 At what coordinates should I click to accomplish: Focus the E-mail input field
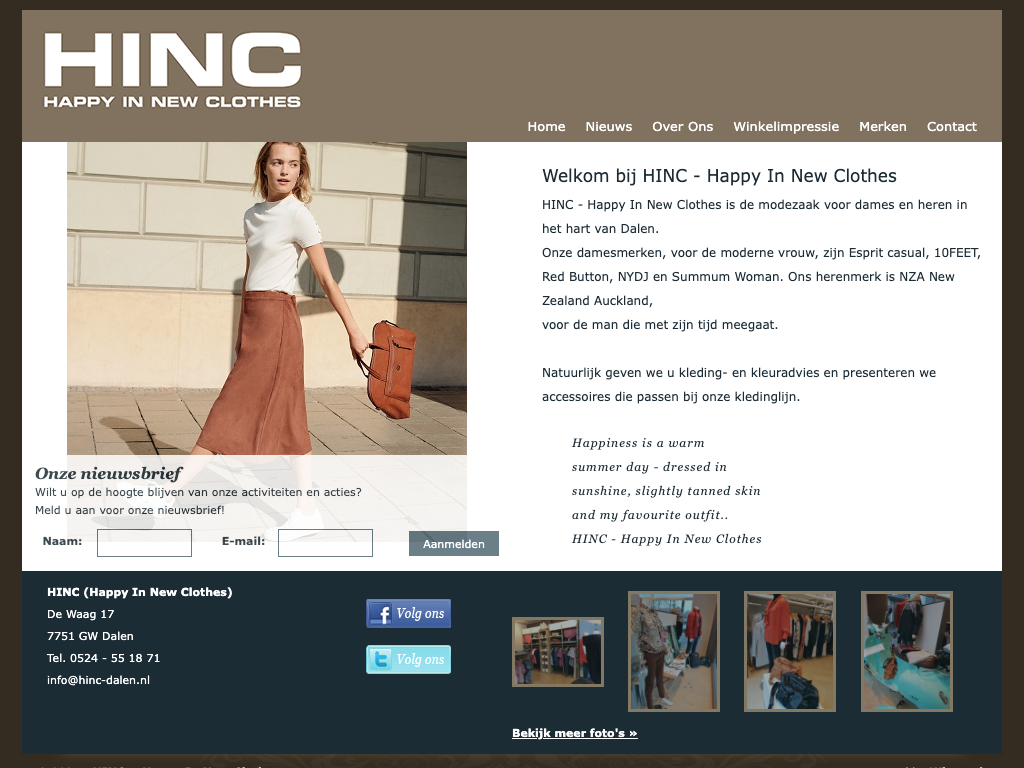point(325,543)
